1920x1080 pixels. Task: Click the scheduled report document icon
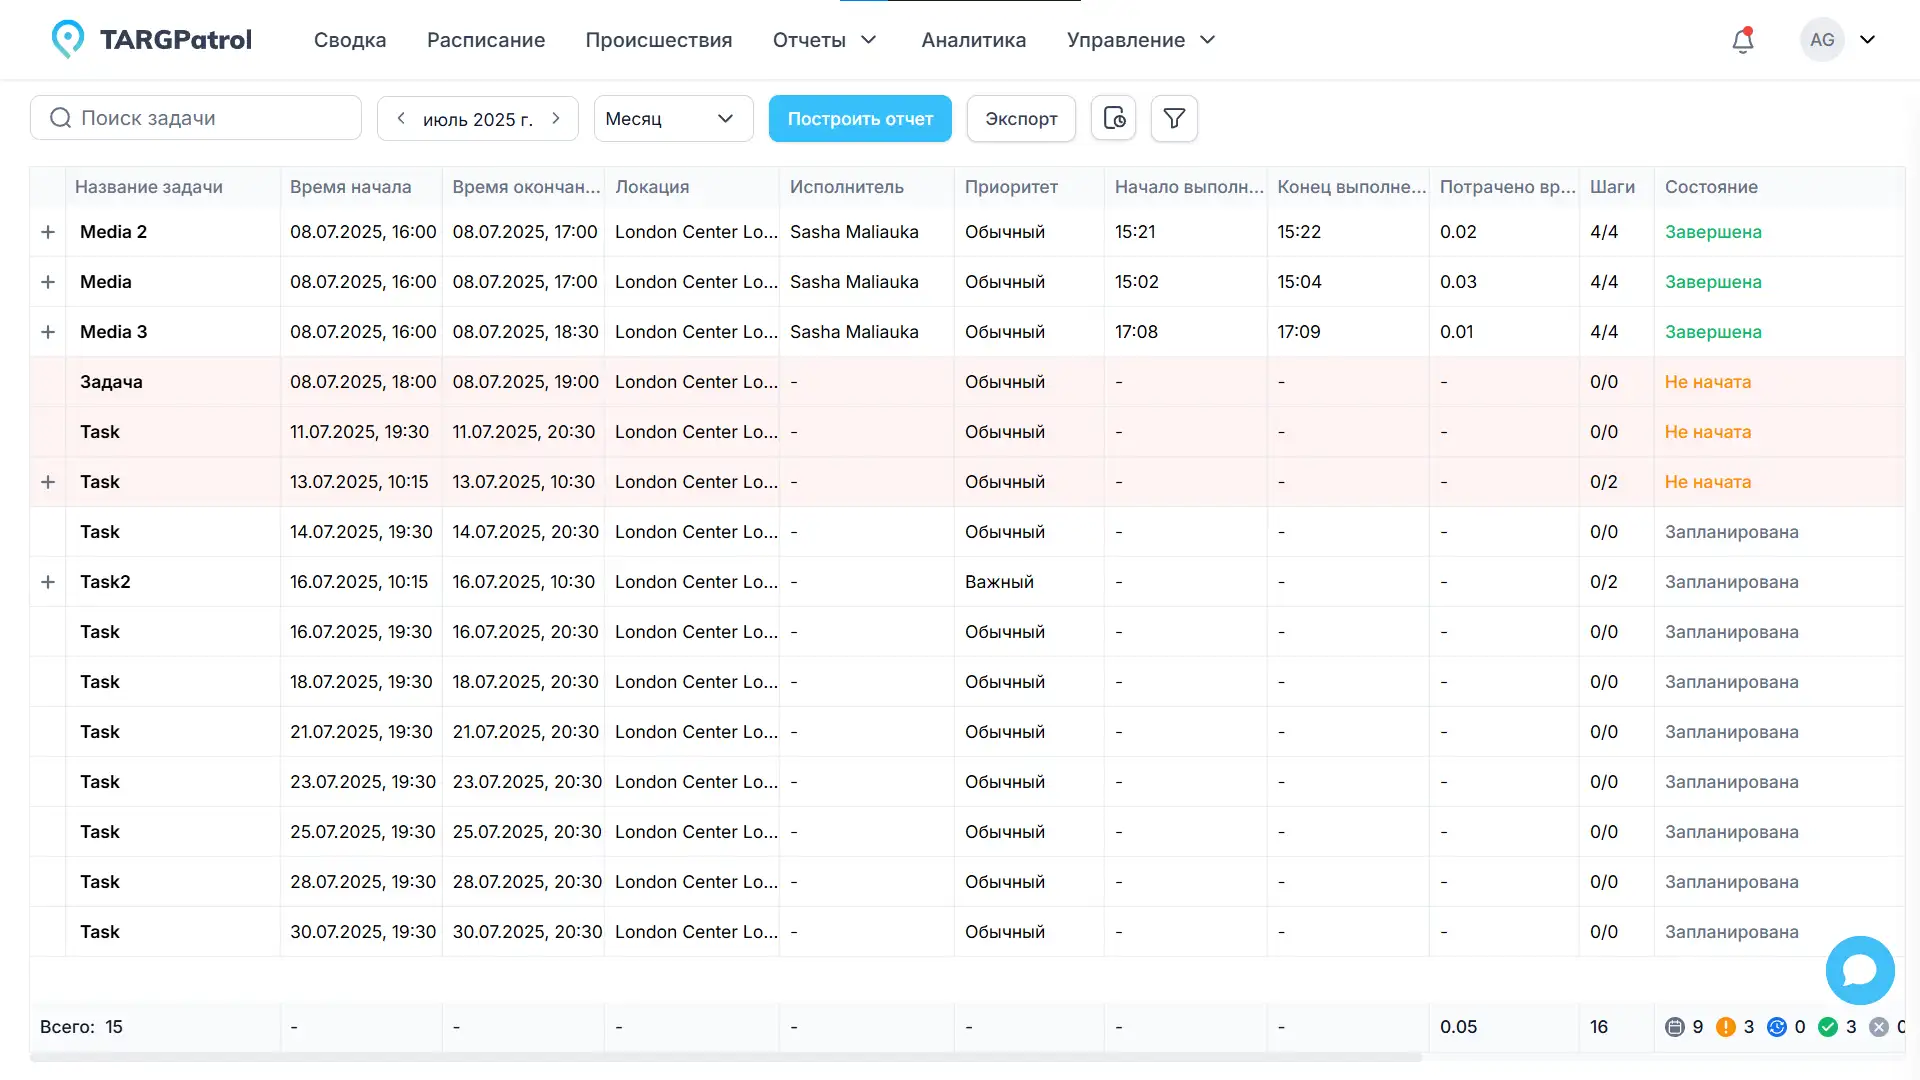(x=1113, y=119)
